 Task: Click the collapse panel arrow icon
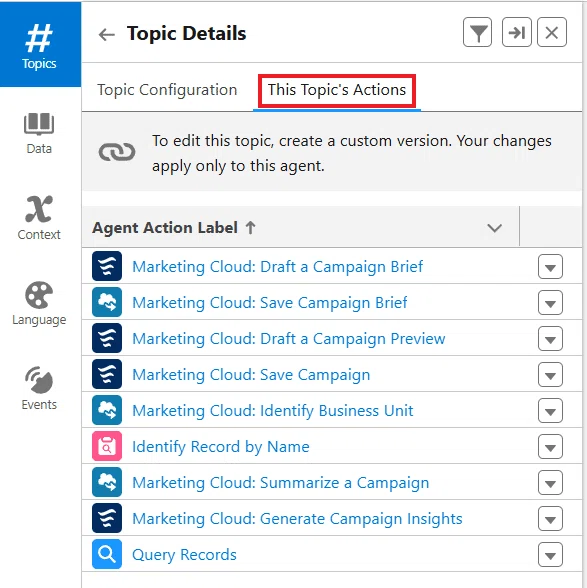(x=516, y=33)
